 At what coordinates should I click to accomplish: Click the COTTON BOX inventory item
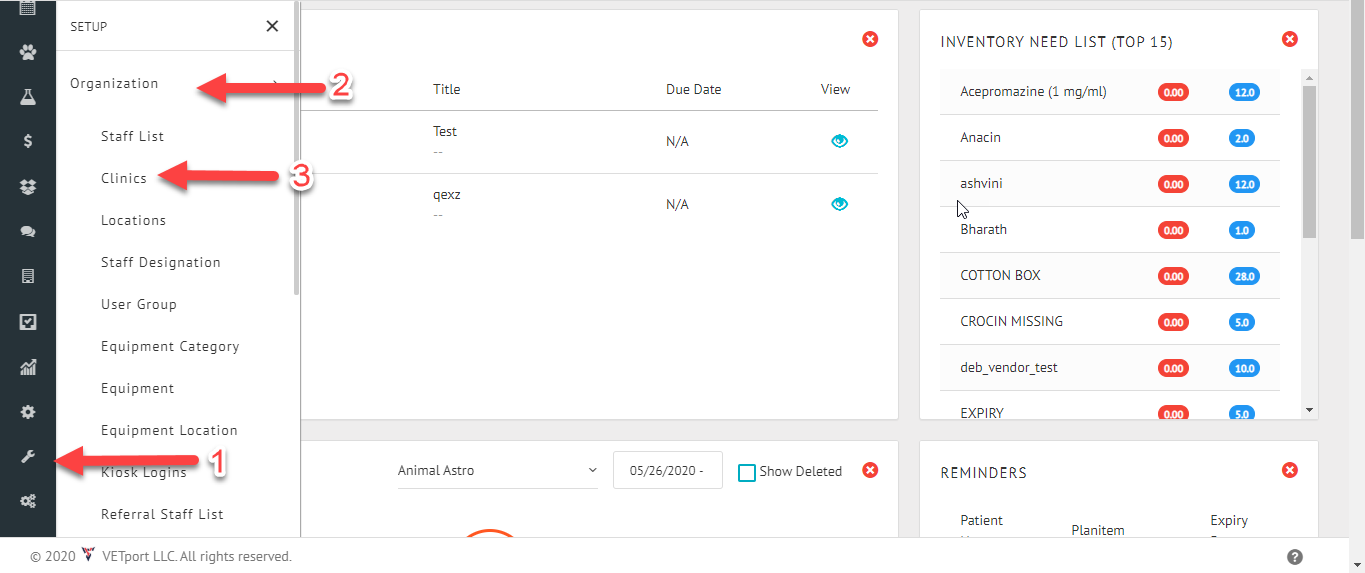tap(1000, 275)
